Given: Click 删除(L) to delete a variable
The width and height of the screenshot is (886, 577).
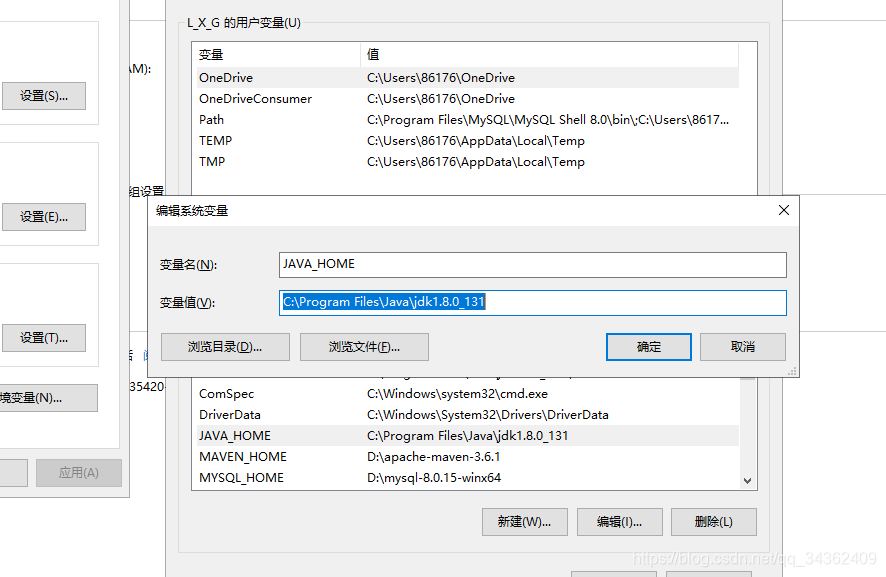Looking at the screenshot, I should [713, 521].
